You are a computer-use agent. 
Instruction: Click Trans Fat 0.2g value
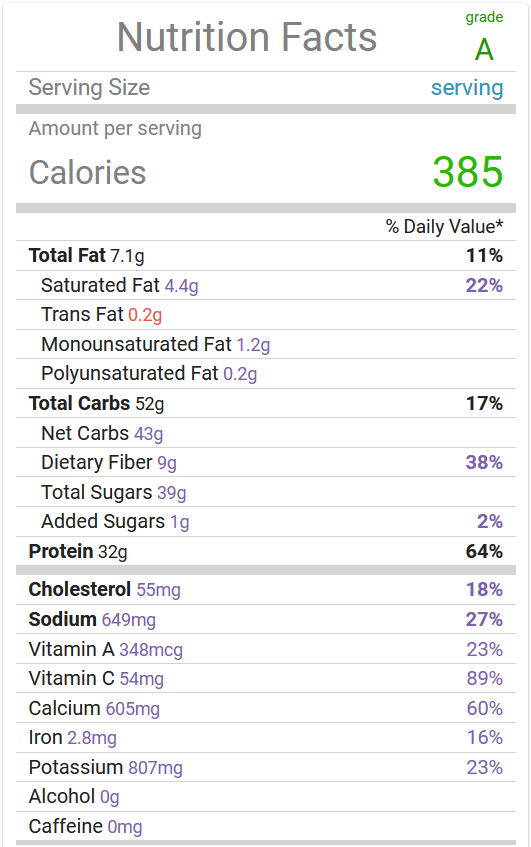tap(145, 315)
